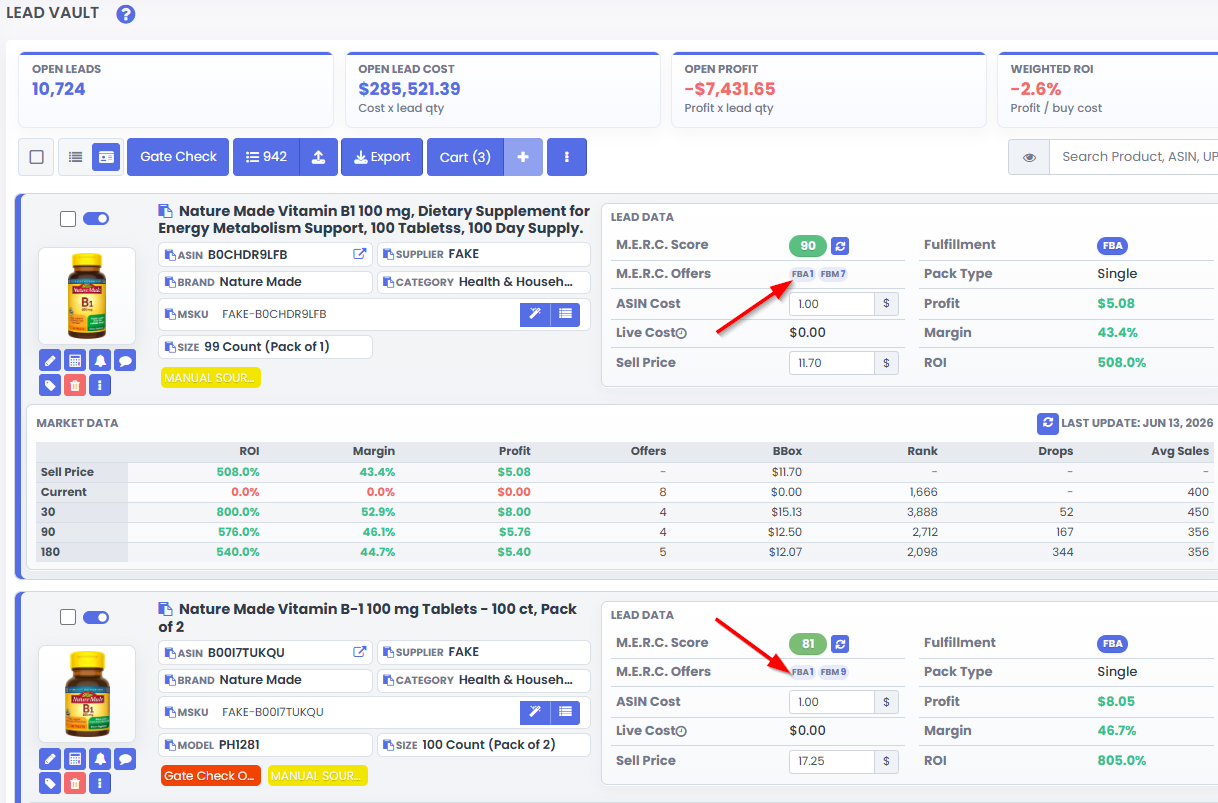Screen dimensions: 1218x803
Task: Switch to the card view icon
Action: click(x=107, y=157)
